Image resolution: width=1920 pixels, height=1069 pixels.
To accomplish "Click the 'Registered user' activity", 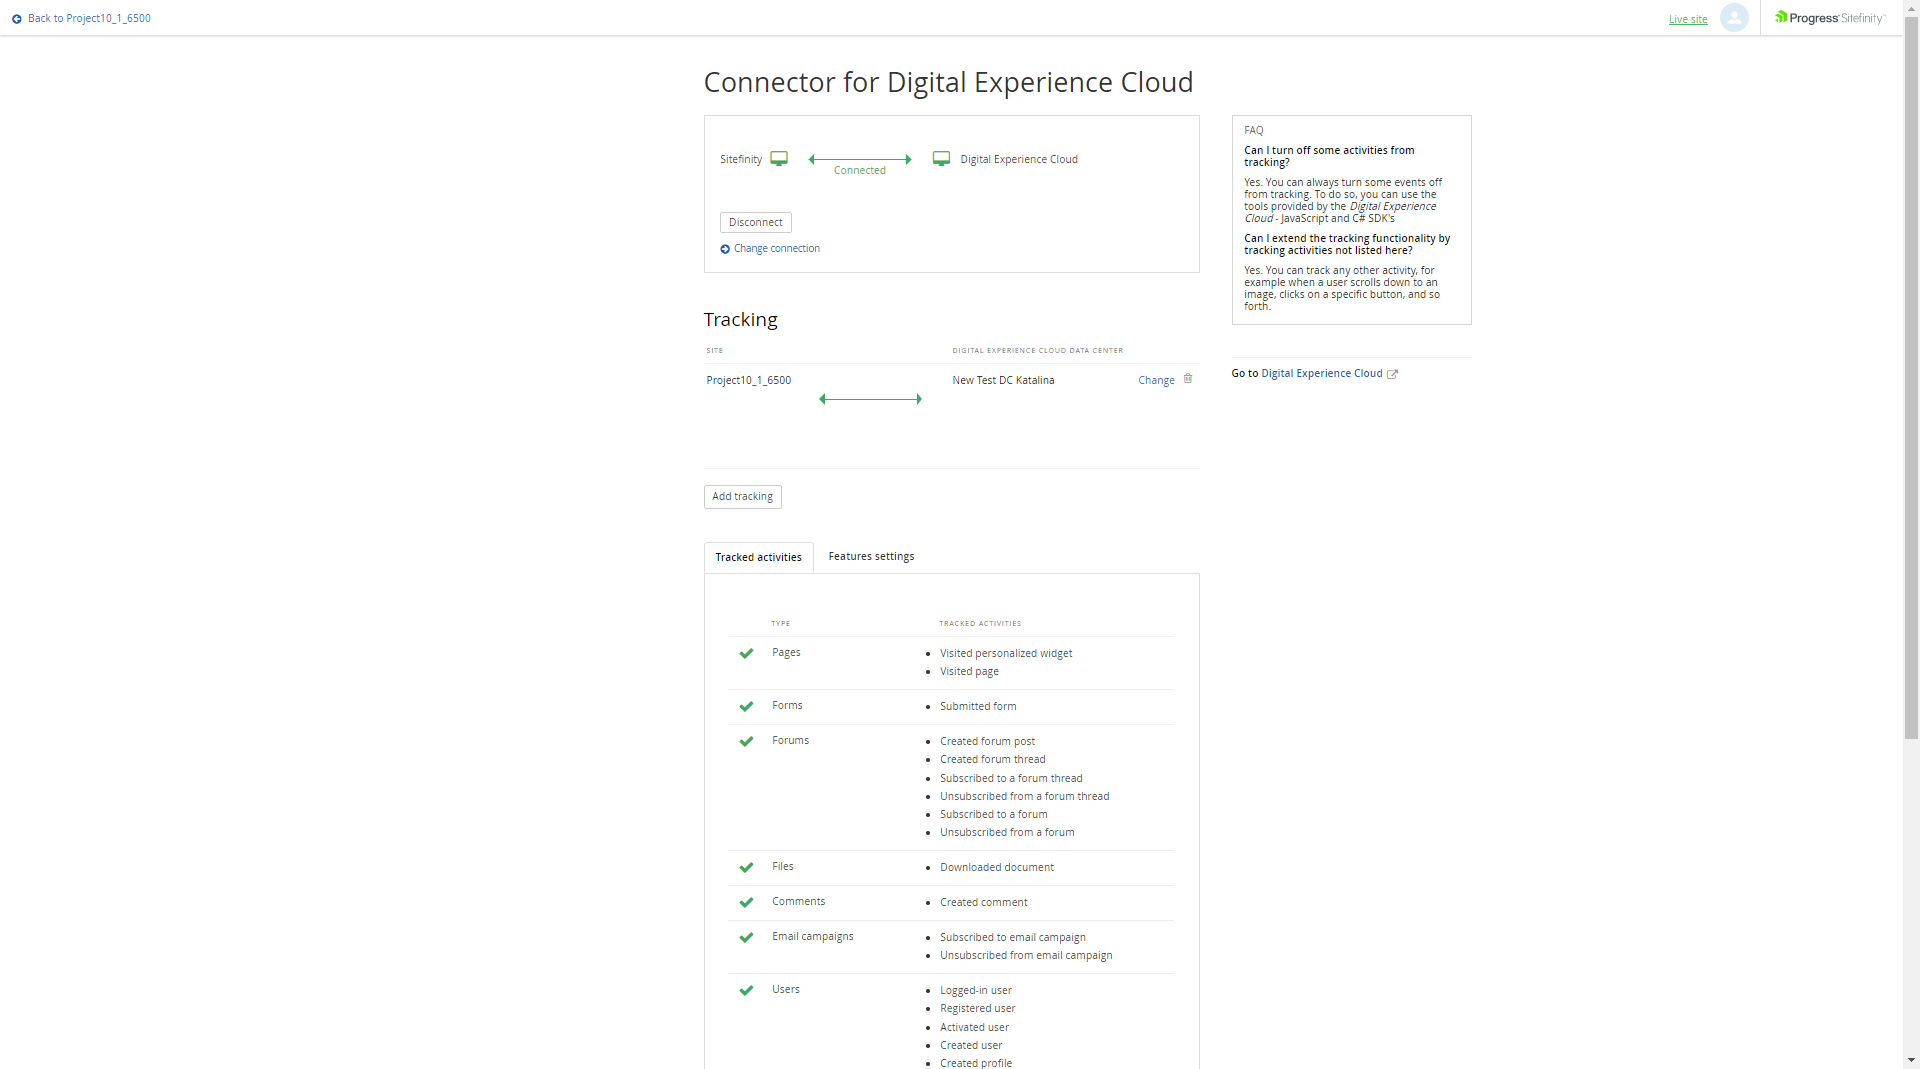I will [x=977, y=1008].
